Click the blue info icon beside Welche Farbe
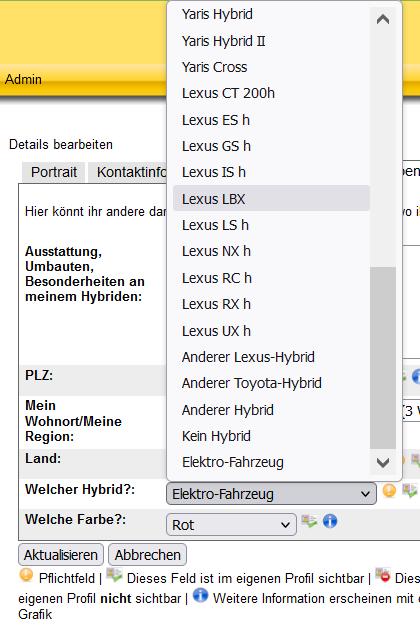Screen dimensions: 420x630 (330, 521)
